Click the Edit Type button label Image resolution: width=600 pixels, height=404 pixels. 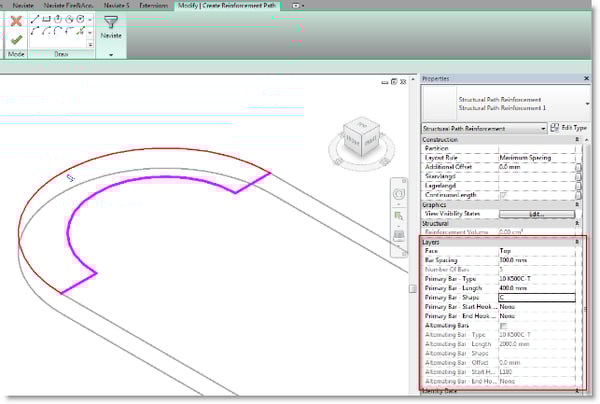point(574,128)
